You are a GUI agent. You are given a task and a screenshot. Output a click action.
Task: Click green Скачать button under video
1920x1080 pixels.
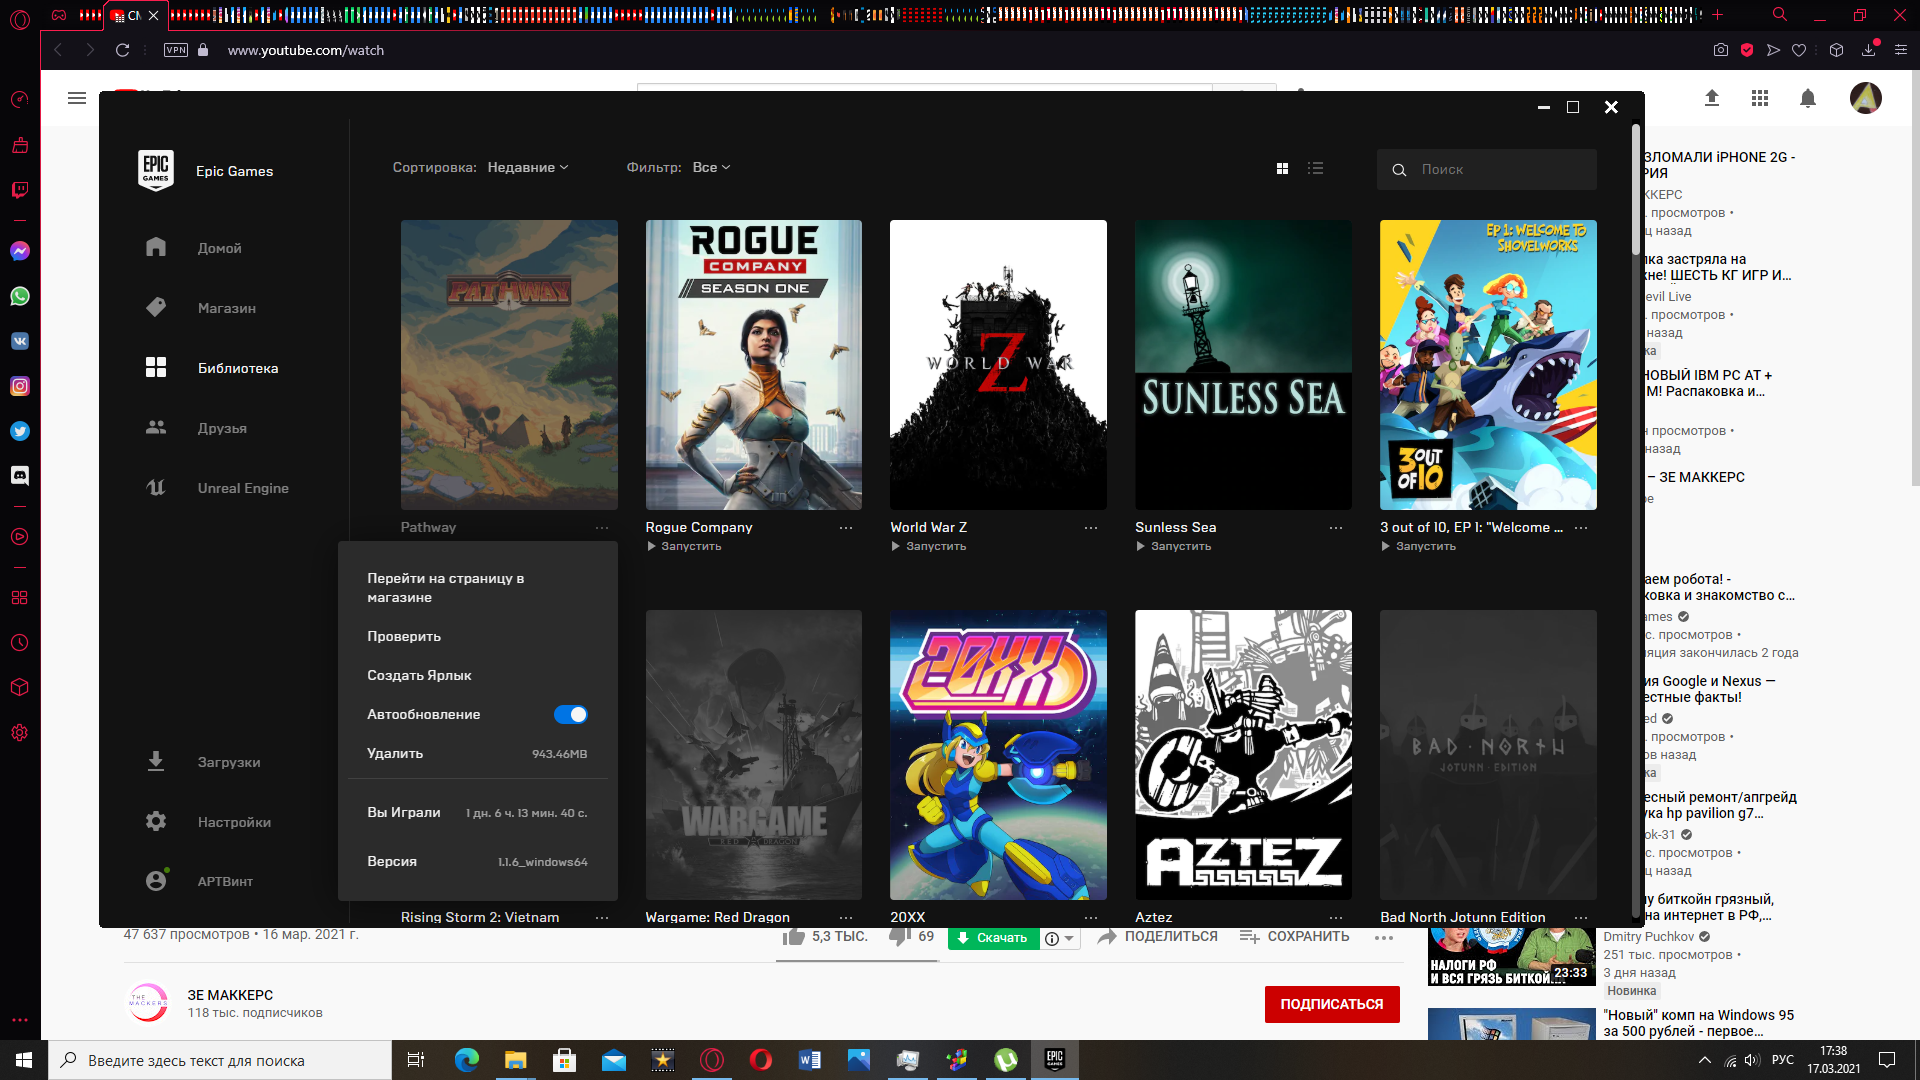(x=994, y=938)
